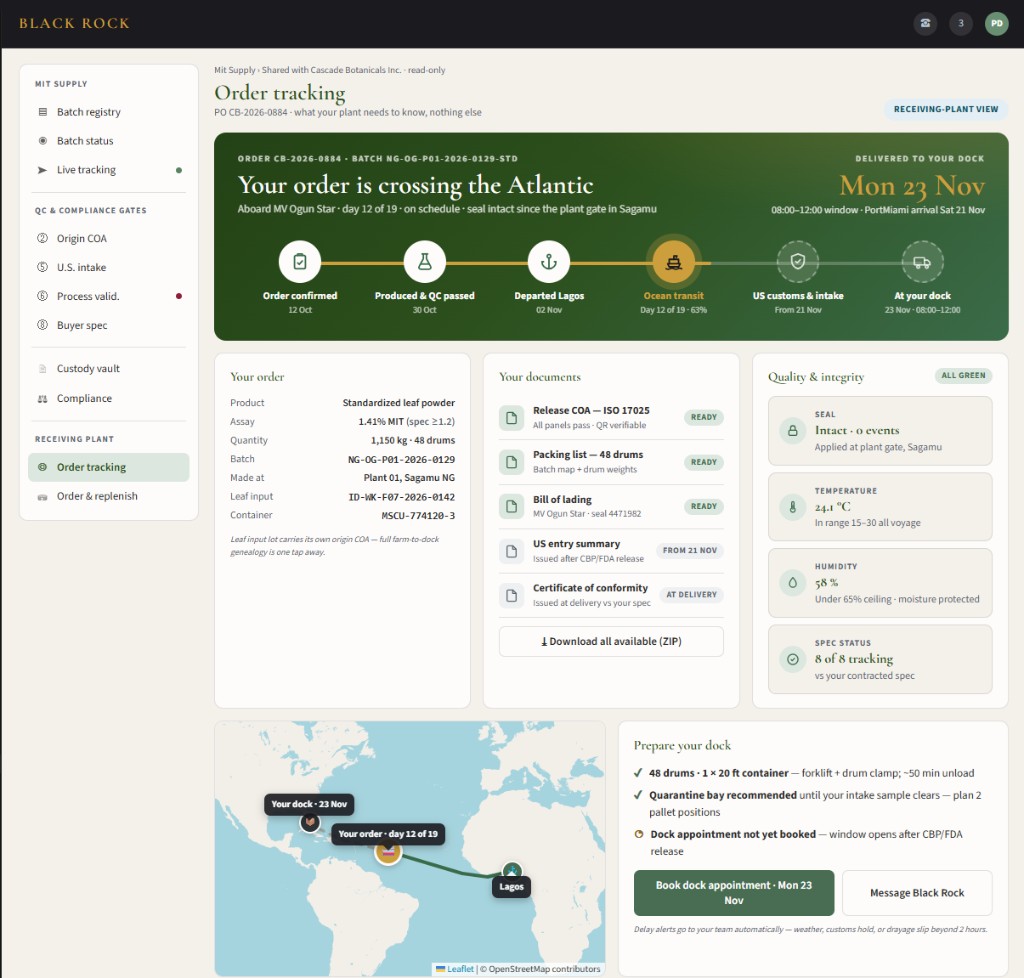
Task: Click Download all available (ZIP)
Action: point(611,641)
